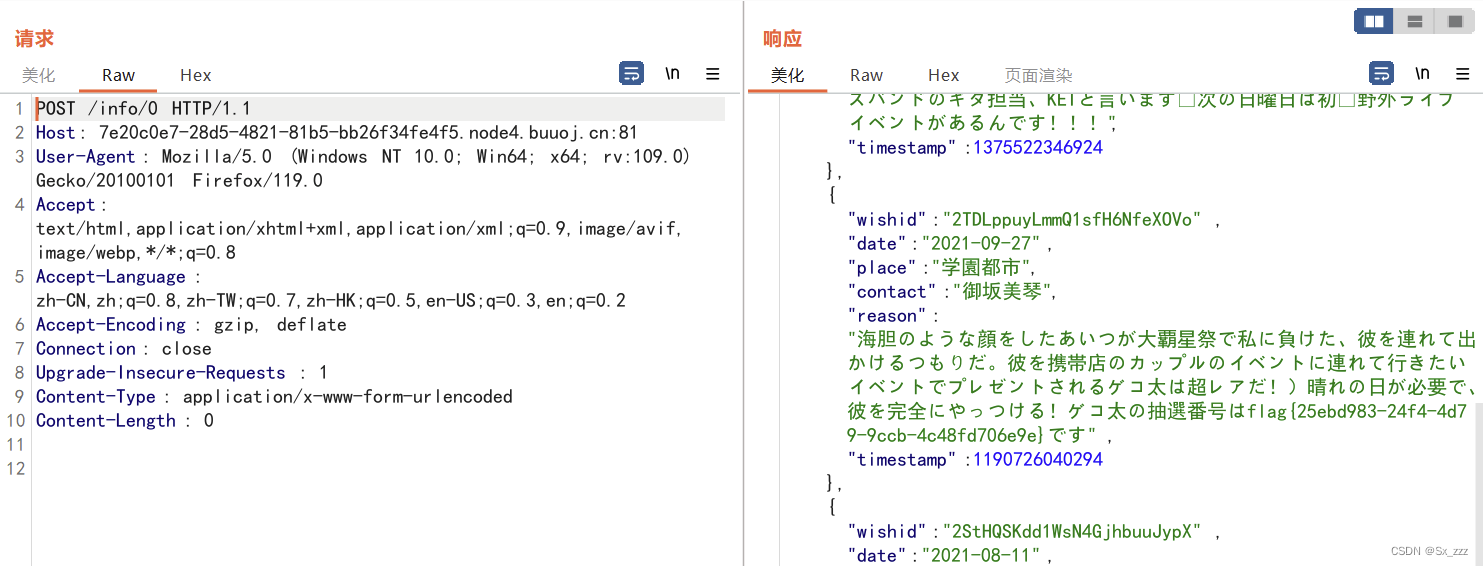The image size is (1483, 566).
Task: Select combined tabbed layout icon
Action: (1453, 21)
